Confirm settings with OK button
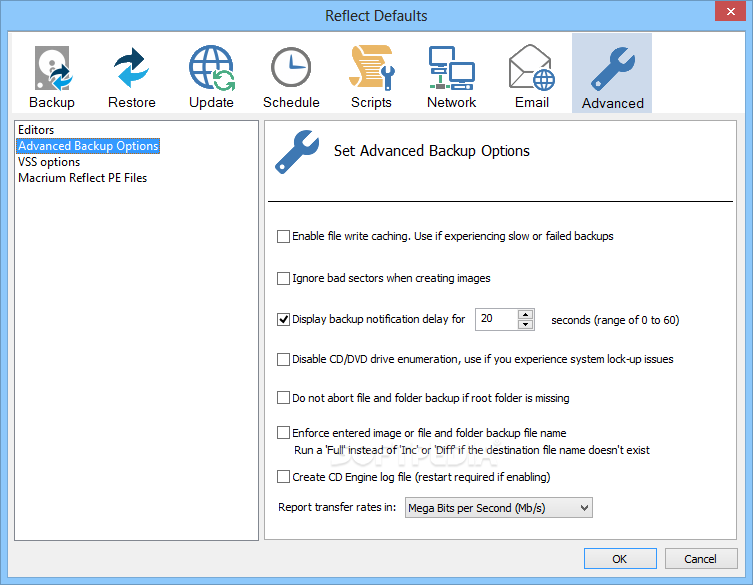Screen dimensions: 753x585 click(620, 559)
